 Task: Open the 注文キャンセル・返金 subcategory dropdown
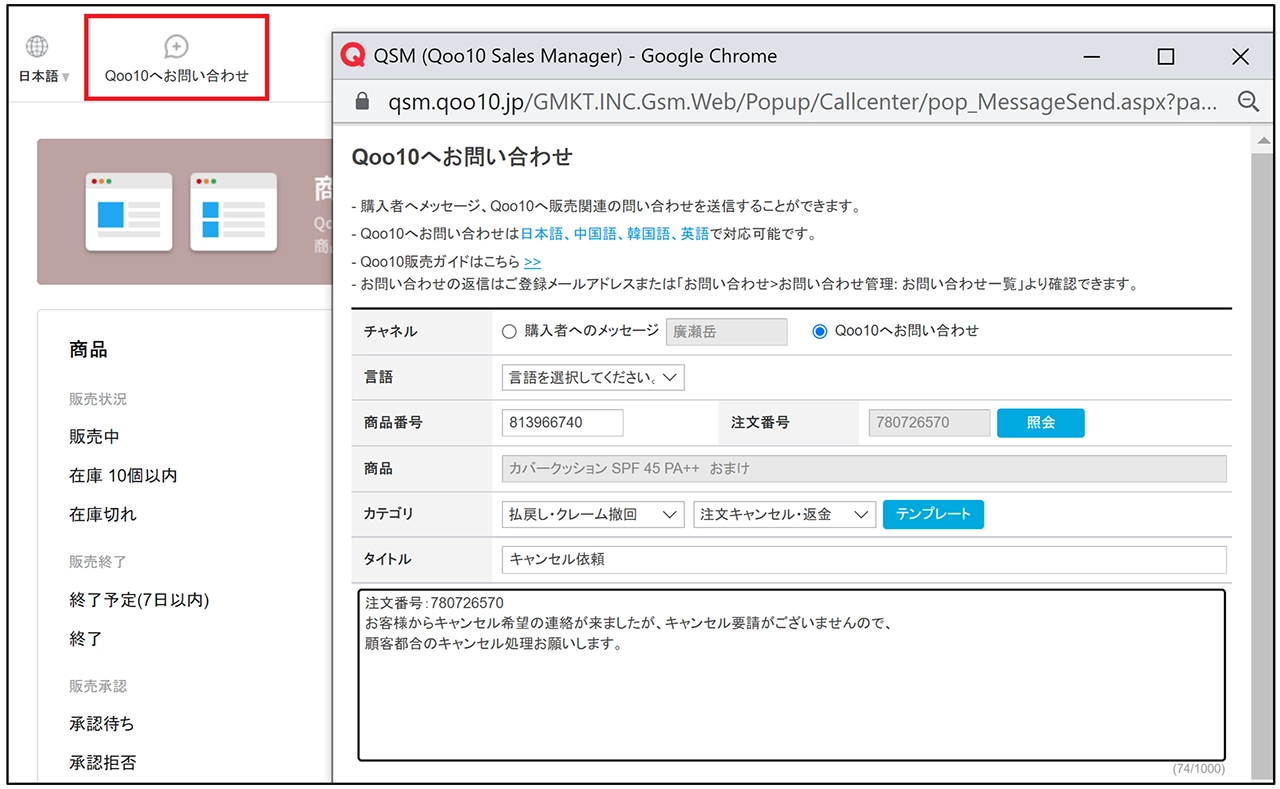[x=785, y=514]
